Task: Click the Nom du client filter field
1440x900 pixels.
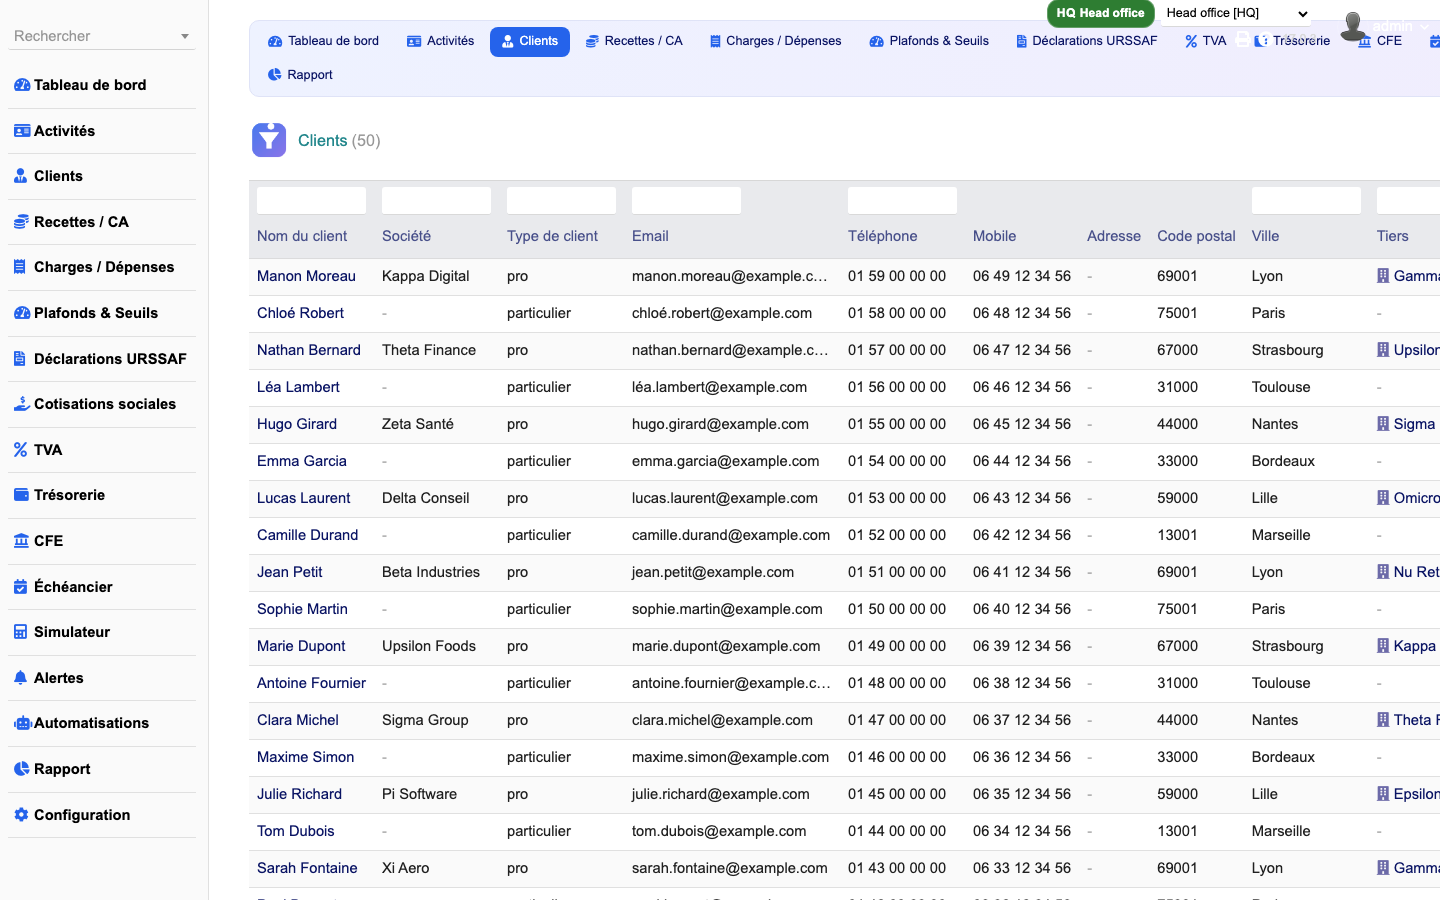Action: (311, 200)
